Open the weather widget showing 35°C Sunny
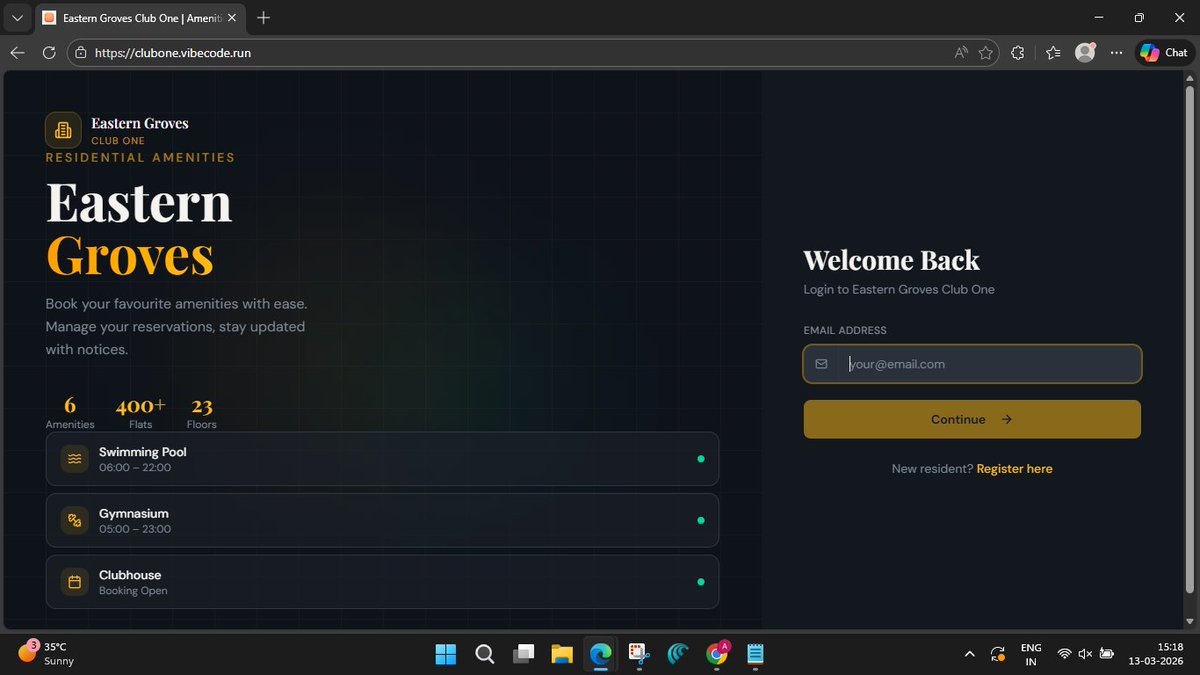This screenshot has width=1200, height=675. point(45,654)
